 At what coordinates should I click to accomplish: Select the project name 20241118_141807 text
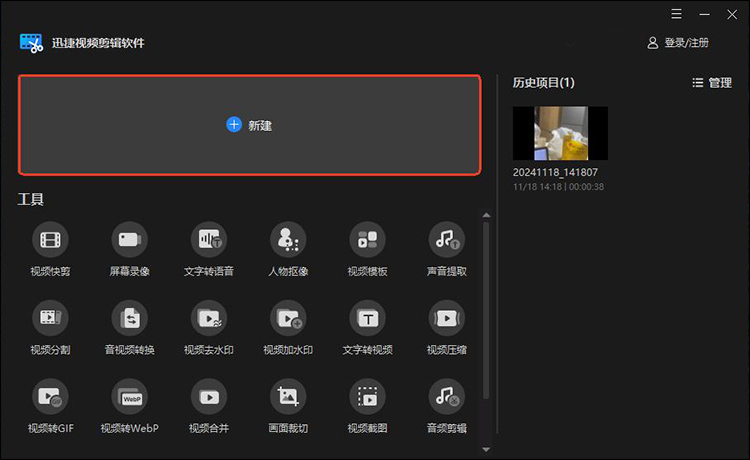[555, 172]
